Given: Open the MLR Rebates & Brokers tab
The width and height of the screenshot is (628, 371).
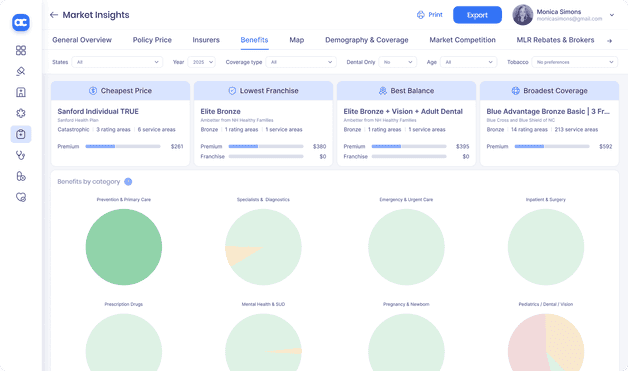Looking at the screenshot, I should [x=556, y=40].
